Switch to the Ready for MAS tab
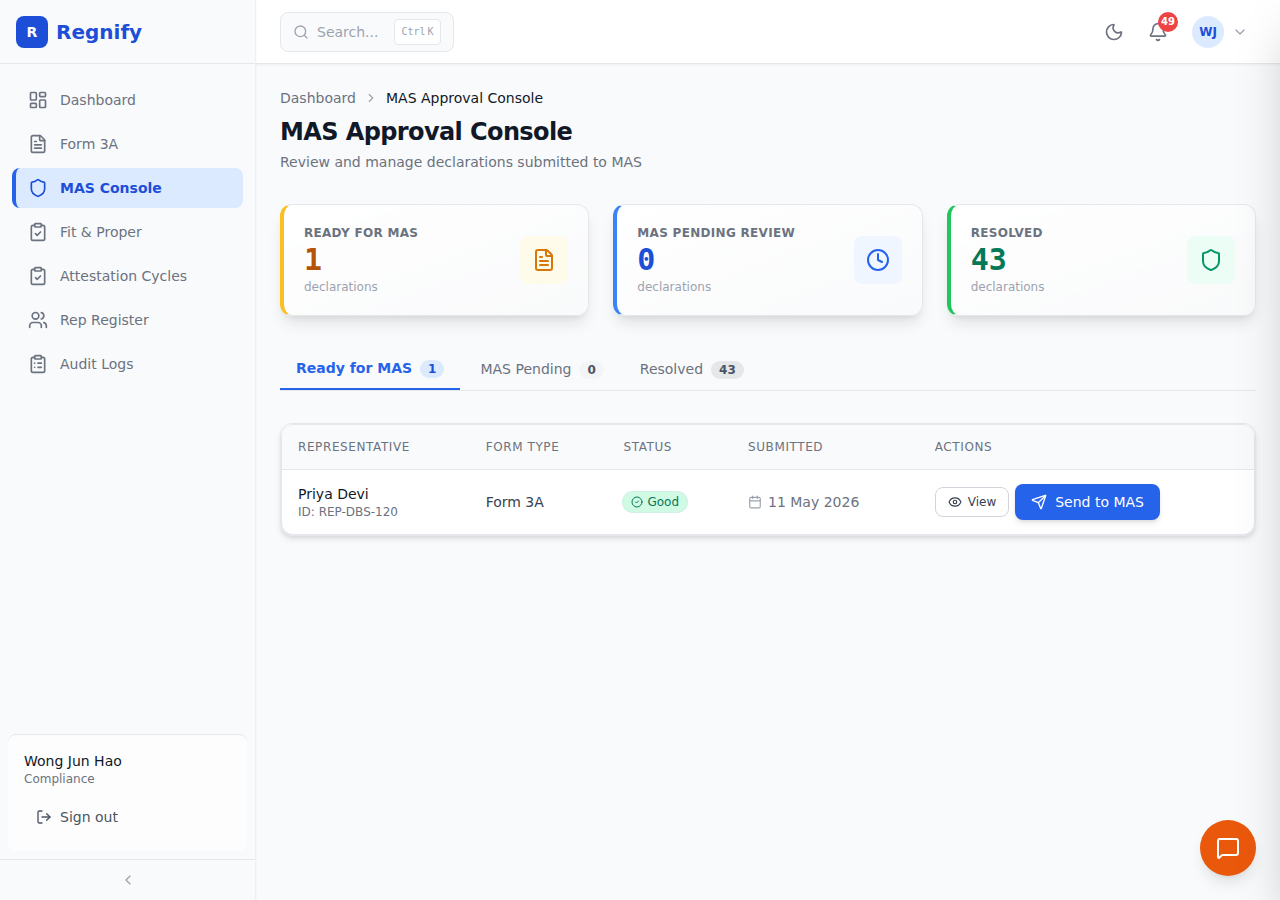This screenshot has width=1280, height=900. (x=370, y=369)
